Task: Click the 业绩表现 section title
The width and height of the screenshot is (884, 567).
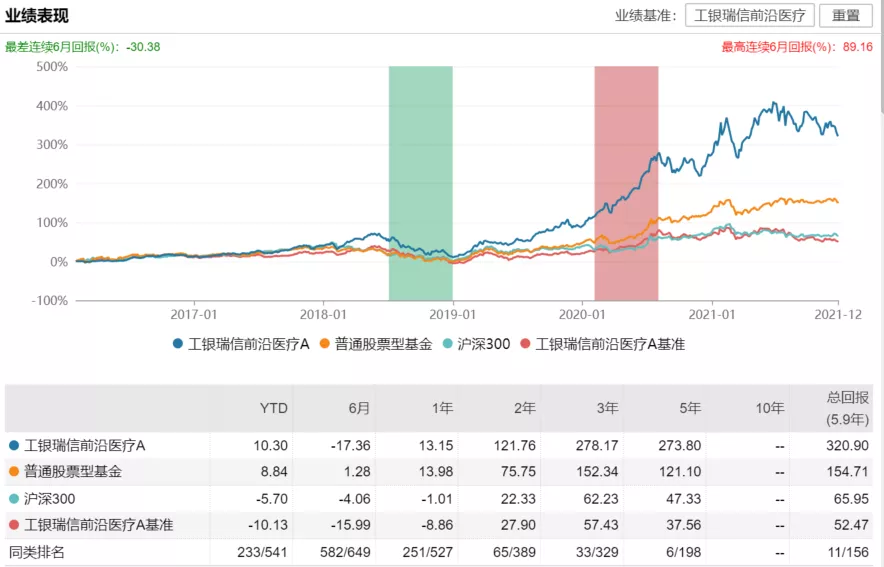Action: 37,16
